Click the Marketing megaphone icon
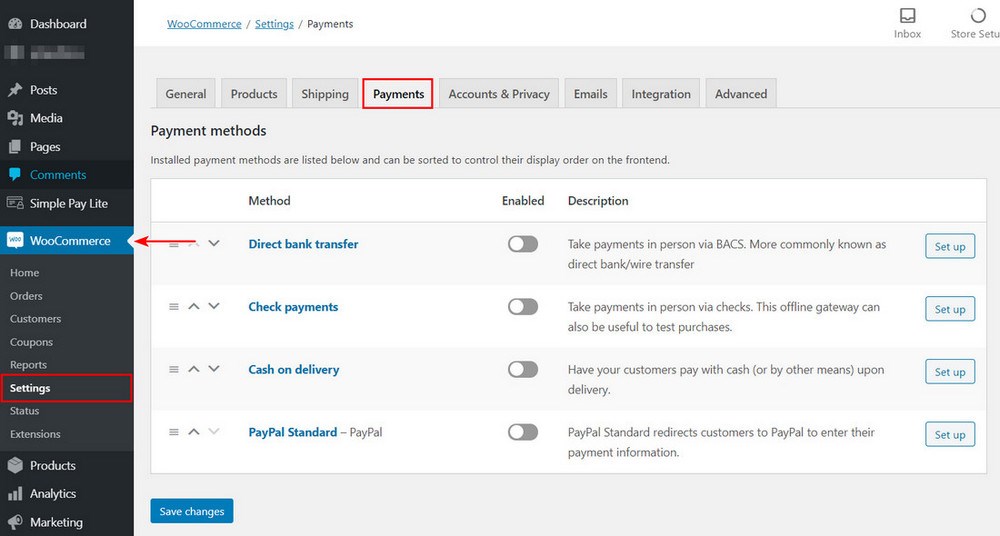Screen dimensions: 1000x536 coord(15,522)
